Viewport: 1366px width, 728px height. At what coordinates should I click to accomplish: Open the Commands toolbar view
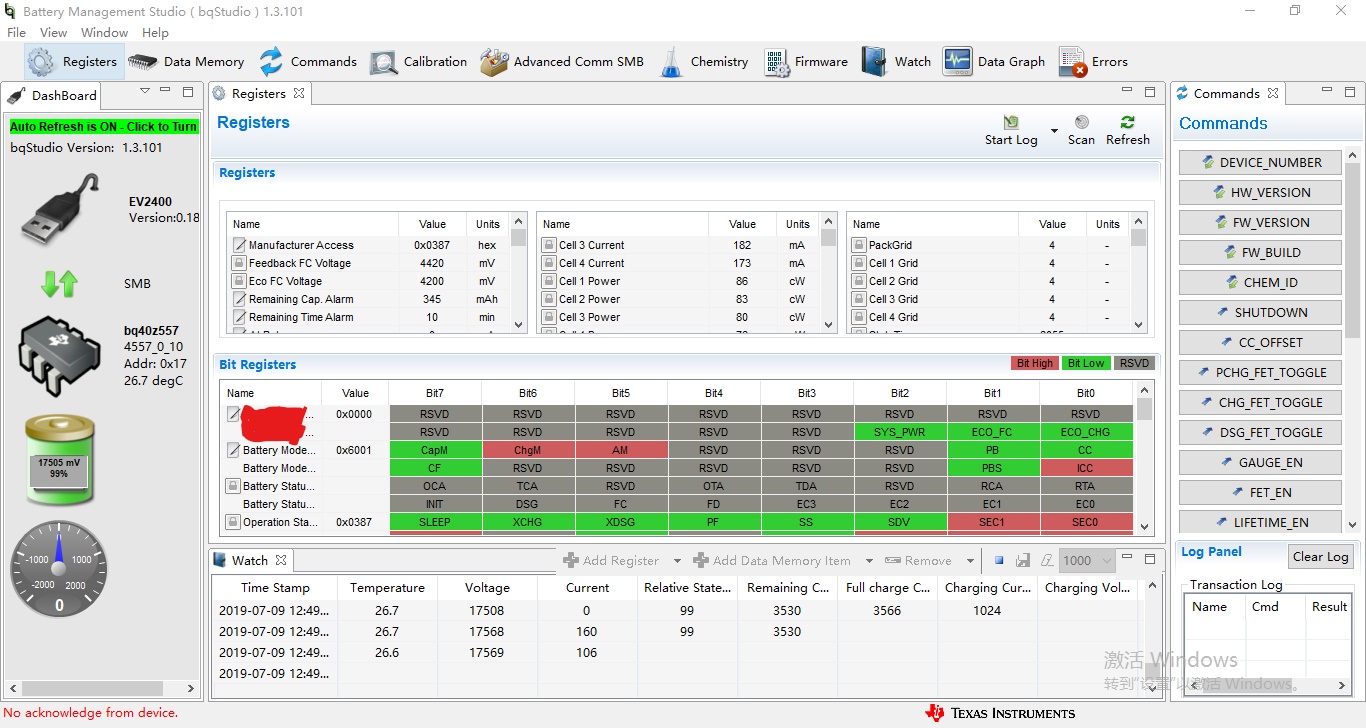[x=307, y=62]
